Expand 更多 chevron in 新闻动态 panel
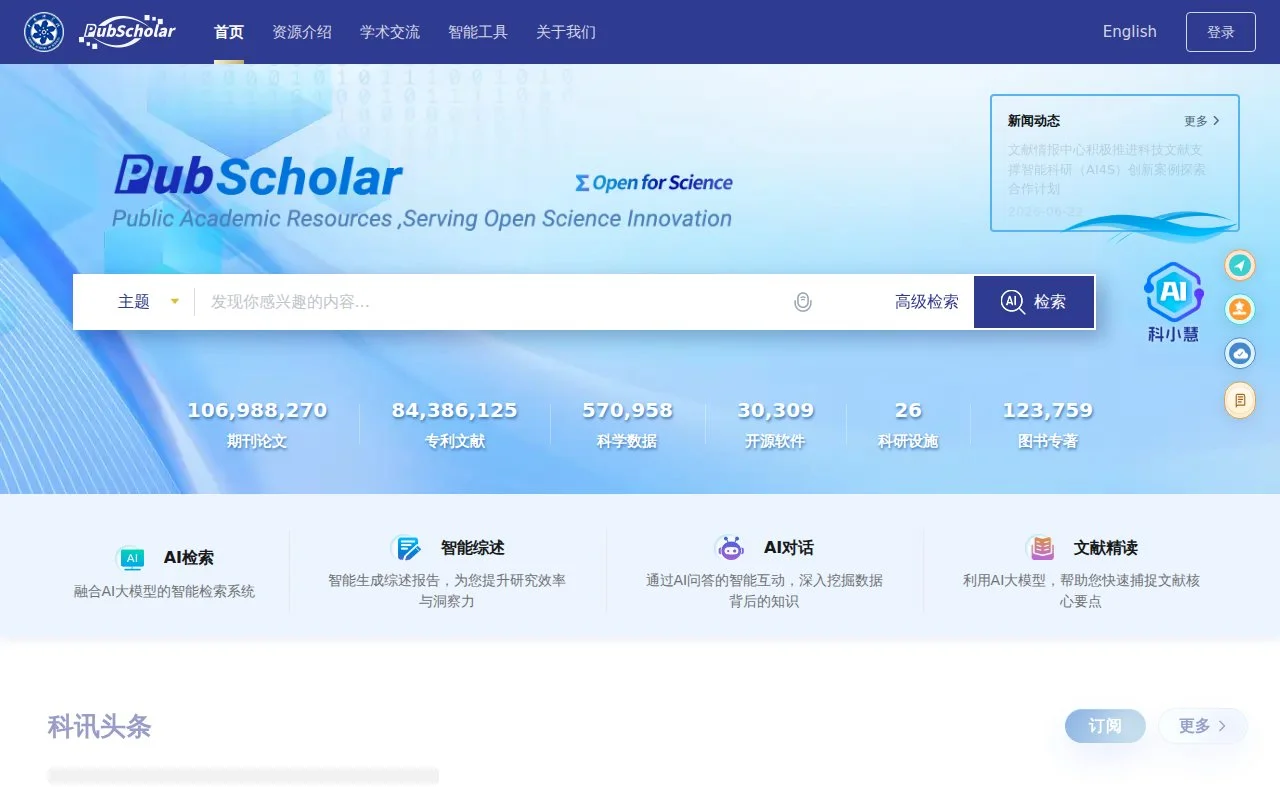Screen dimensions: 1280x800 (x=1202, y=121)
